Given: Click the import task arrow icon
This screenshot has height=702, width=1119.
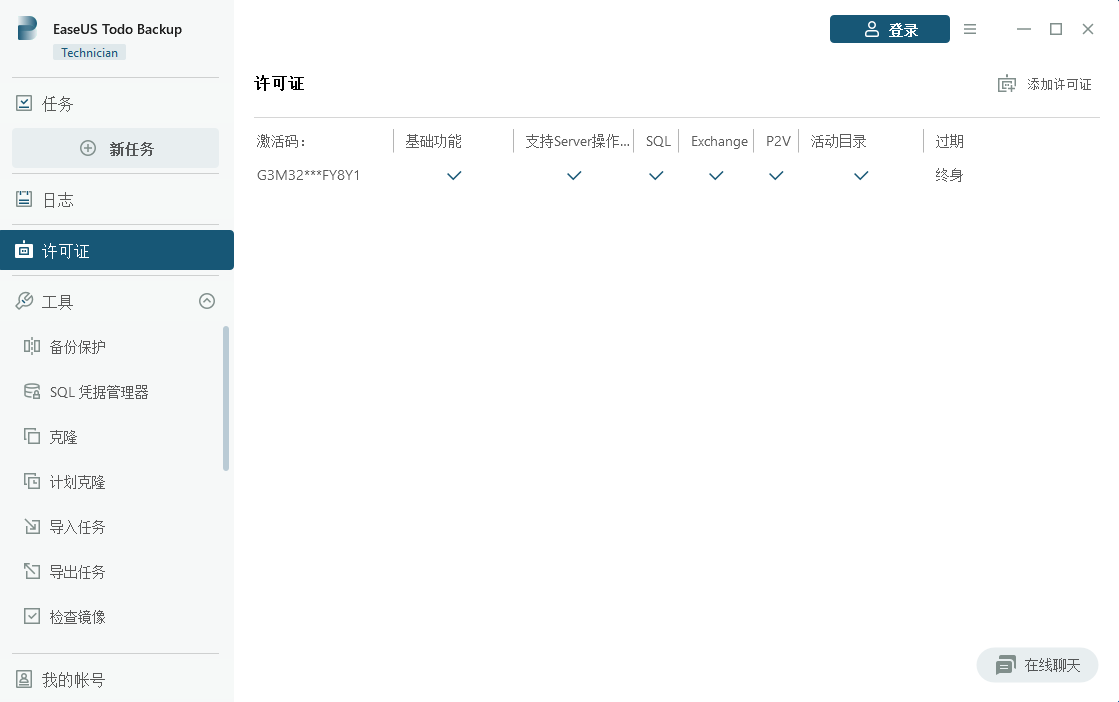Looking at the screenshot, I should [x=32, y=527].
